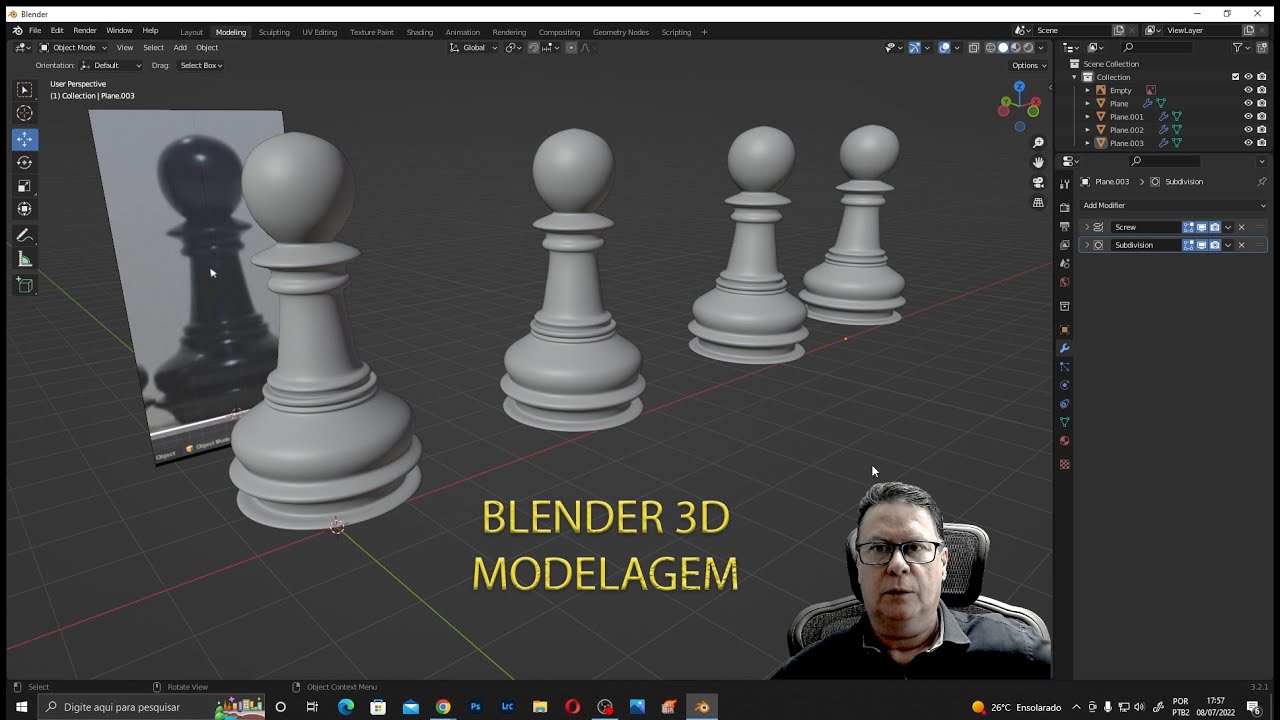Activate the Move tool

25,140
